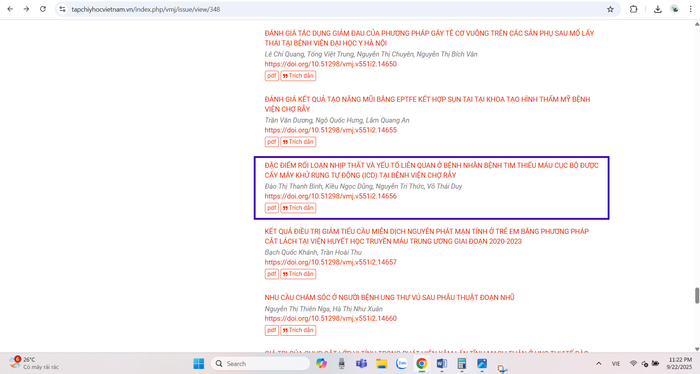Open Calculator from the taskbar
Screen dimensions: 700x374
[462, 364]
